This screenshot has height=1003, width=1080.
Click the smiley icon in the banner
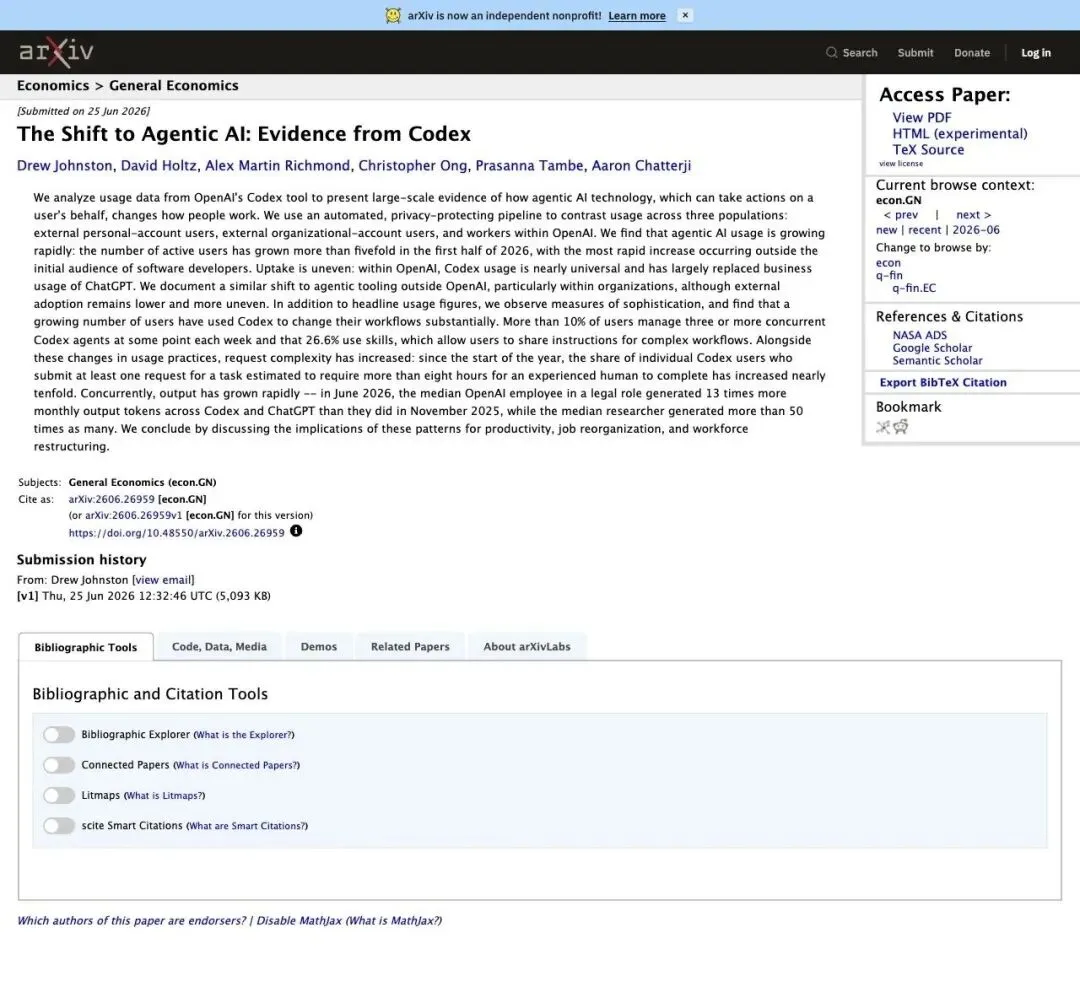click(x=393, y=15)
